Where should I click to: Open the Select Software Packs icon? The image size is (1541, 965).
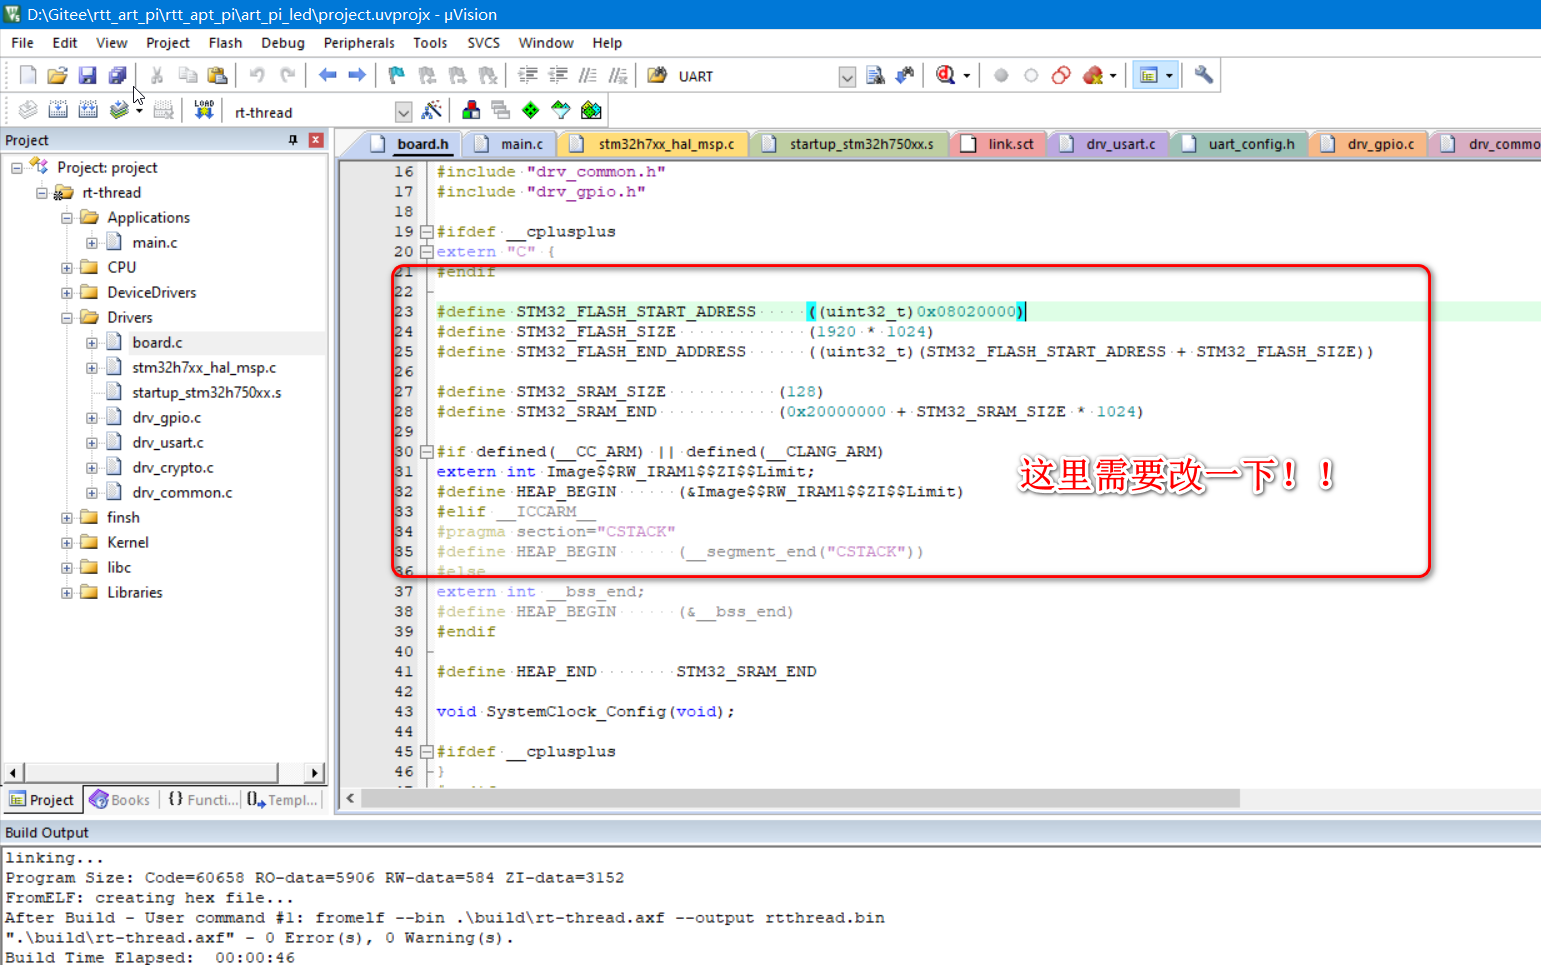click(561, 110)
